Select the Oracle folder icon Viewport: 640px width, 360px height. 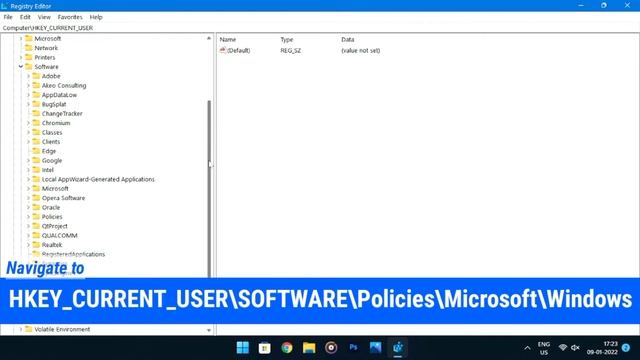click(36, 207)
